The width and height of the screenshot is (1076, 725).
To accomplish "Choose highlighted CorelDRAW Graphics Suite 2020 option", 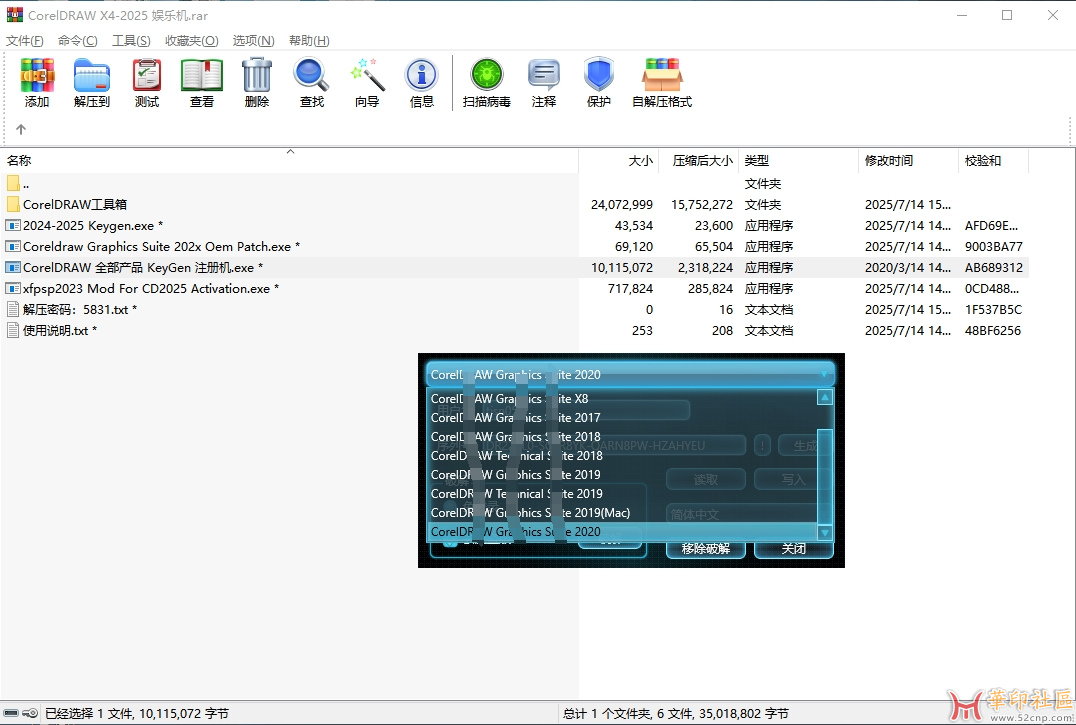I will (x=621, y=532).
